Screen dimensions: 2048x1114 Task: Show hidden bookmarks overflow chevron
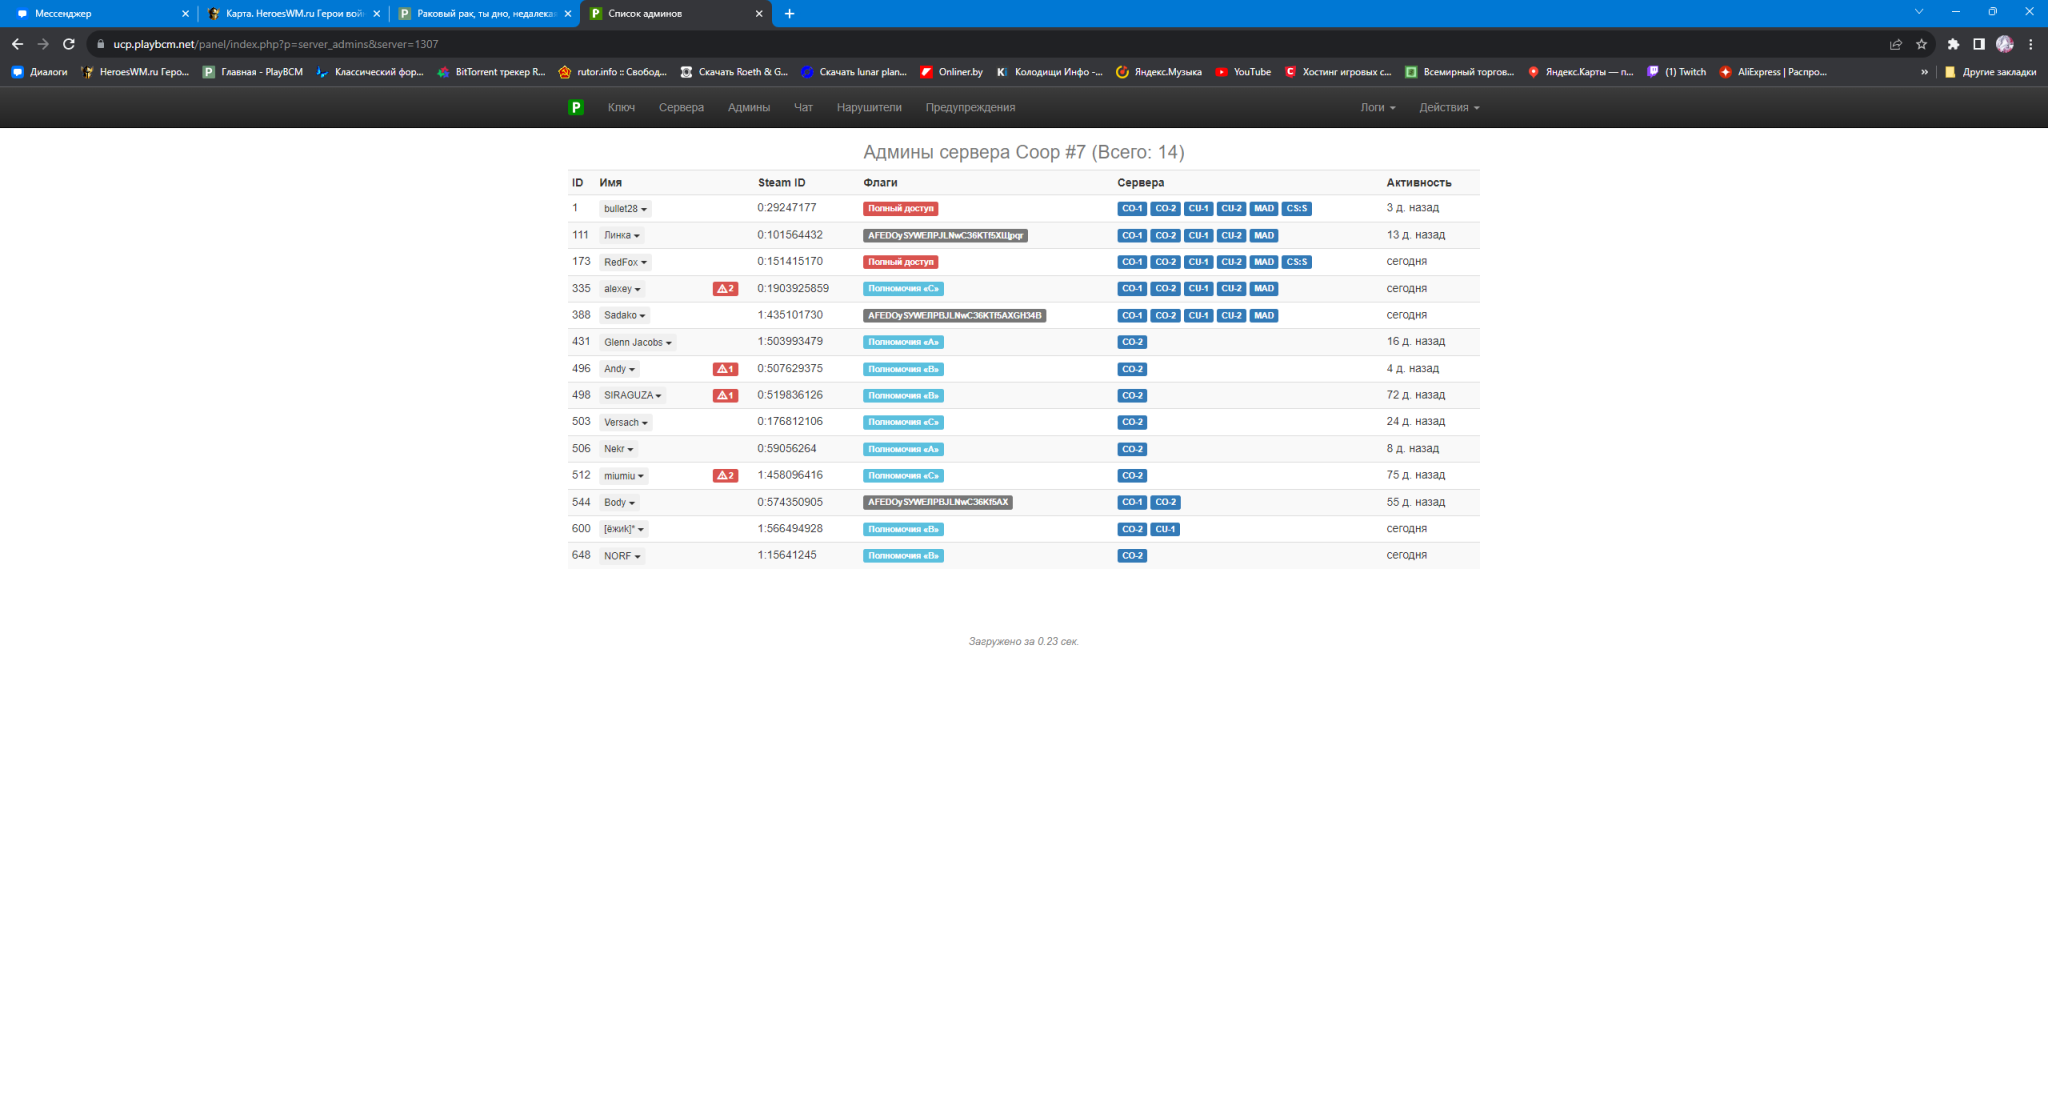coord(1924,72)
